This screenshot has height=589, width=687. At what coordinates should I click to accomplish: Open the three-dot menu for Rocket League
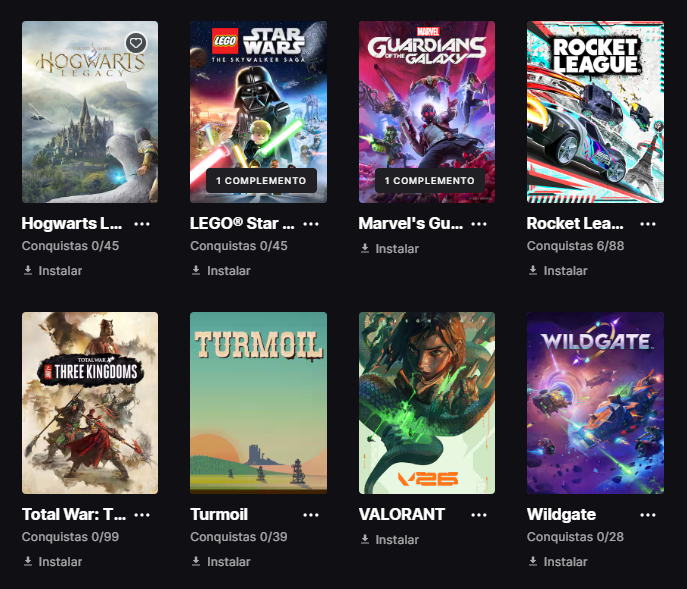648,223
